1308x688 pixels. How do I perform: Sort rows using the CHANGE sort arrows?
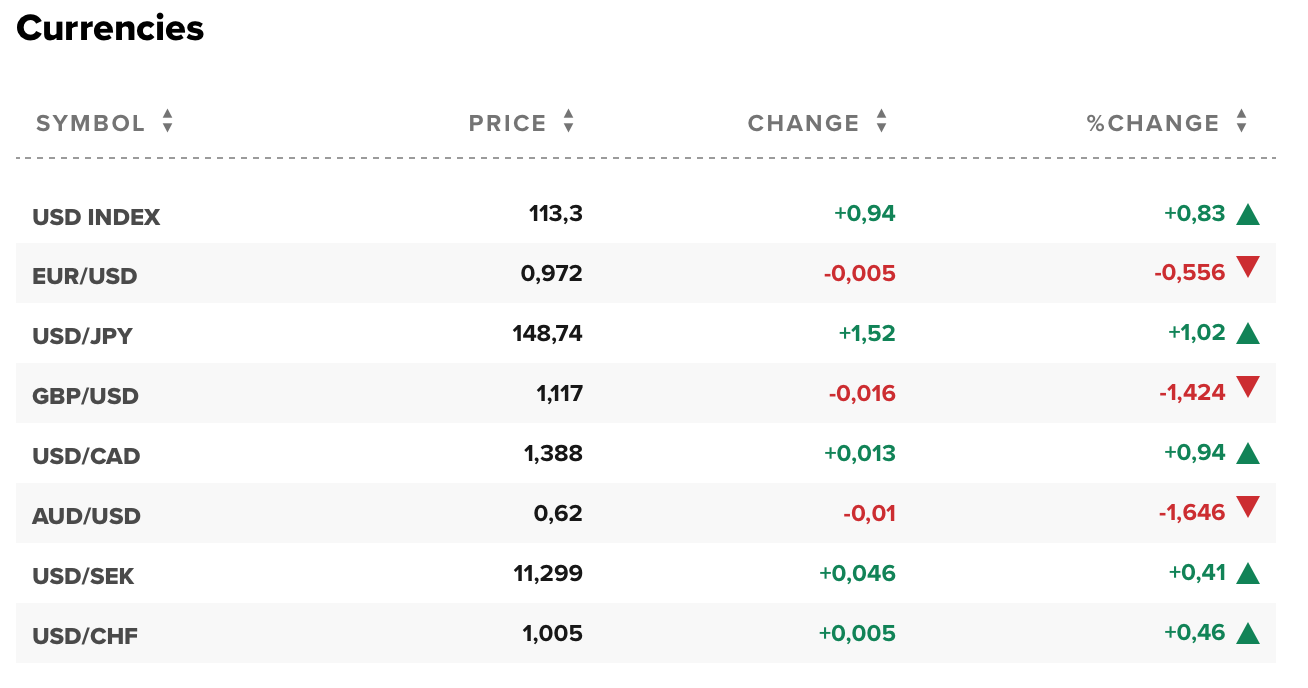pyautogui.click(x=881, y=122)
